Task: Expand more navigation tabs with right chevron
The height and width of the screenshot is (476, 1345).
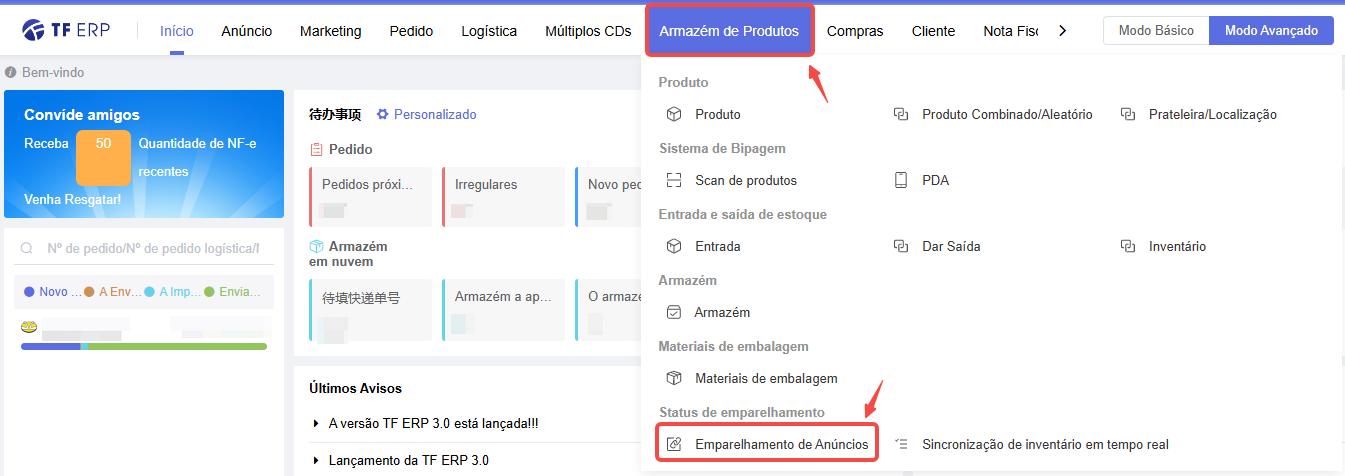Action: pyautogui.click(x=1062, y=31)
